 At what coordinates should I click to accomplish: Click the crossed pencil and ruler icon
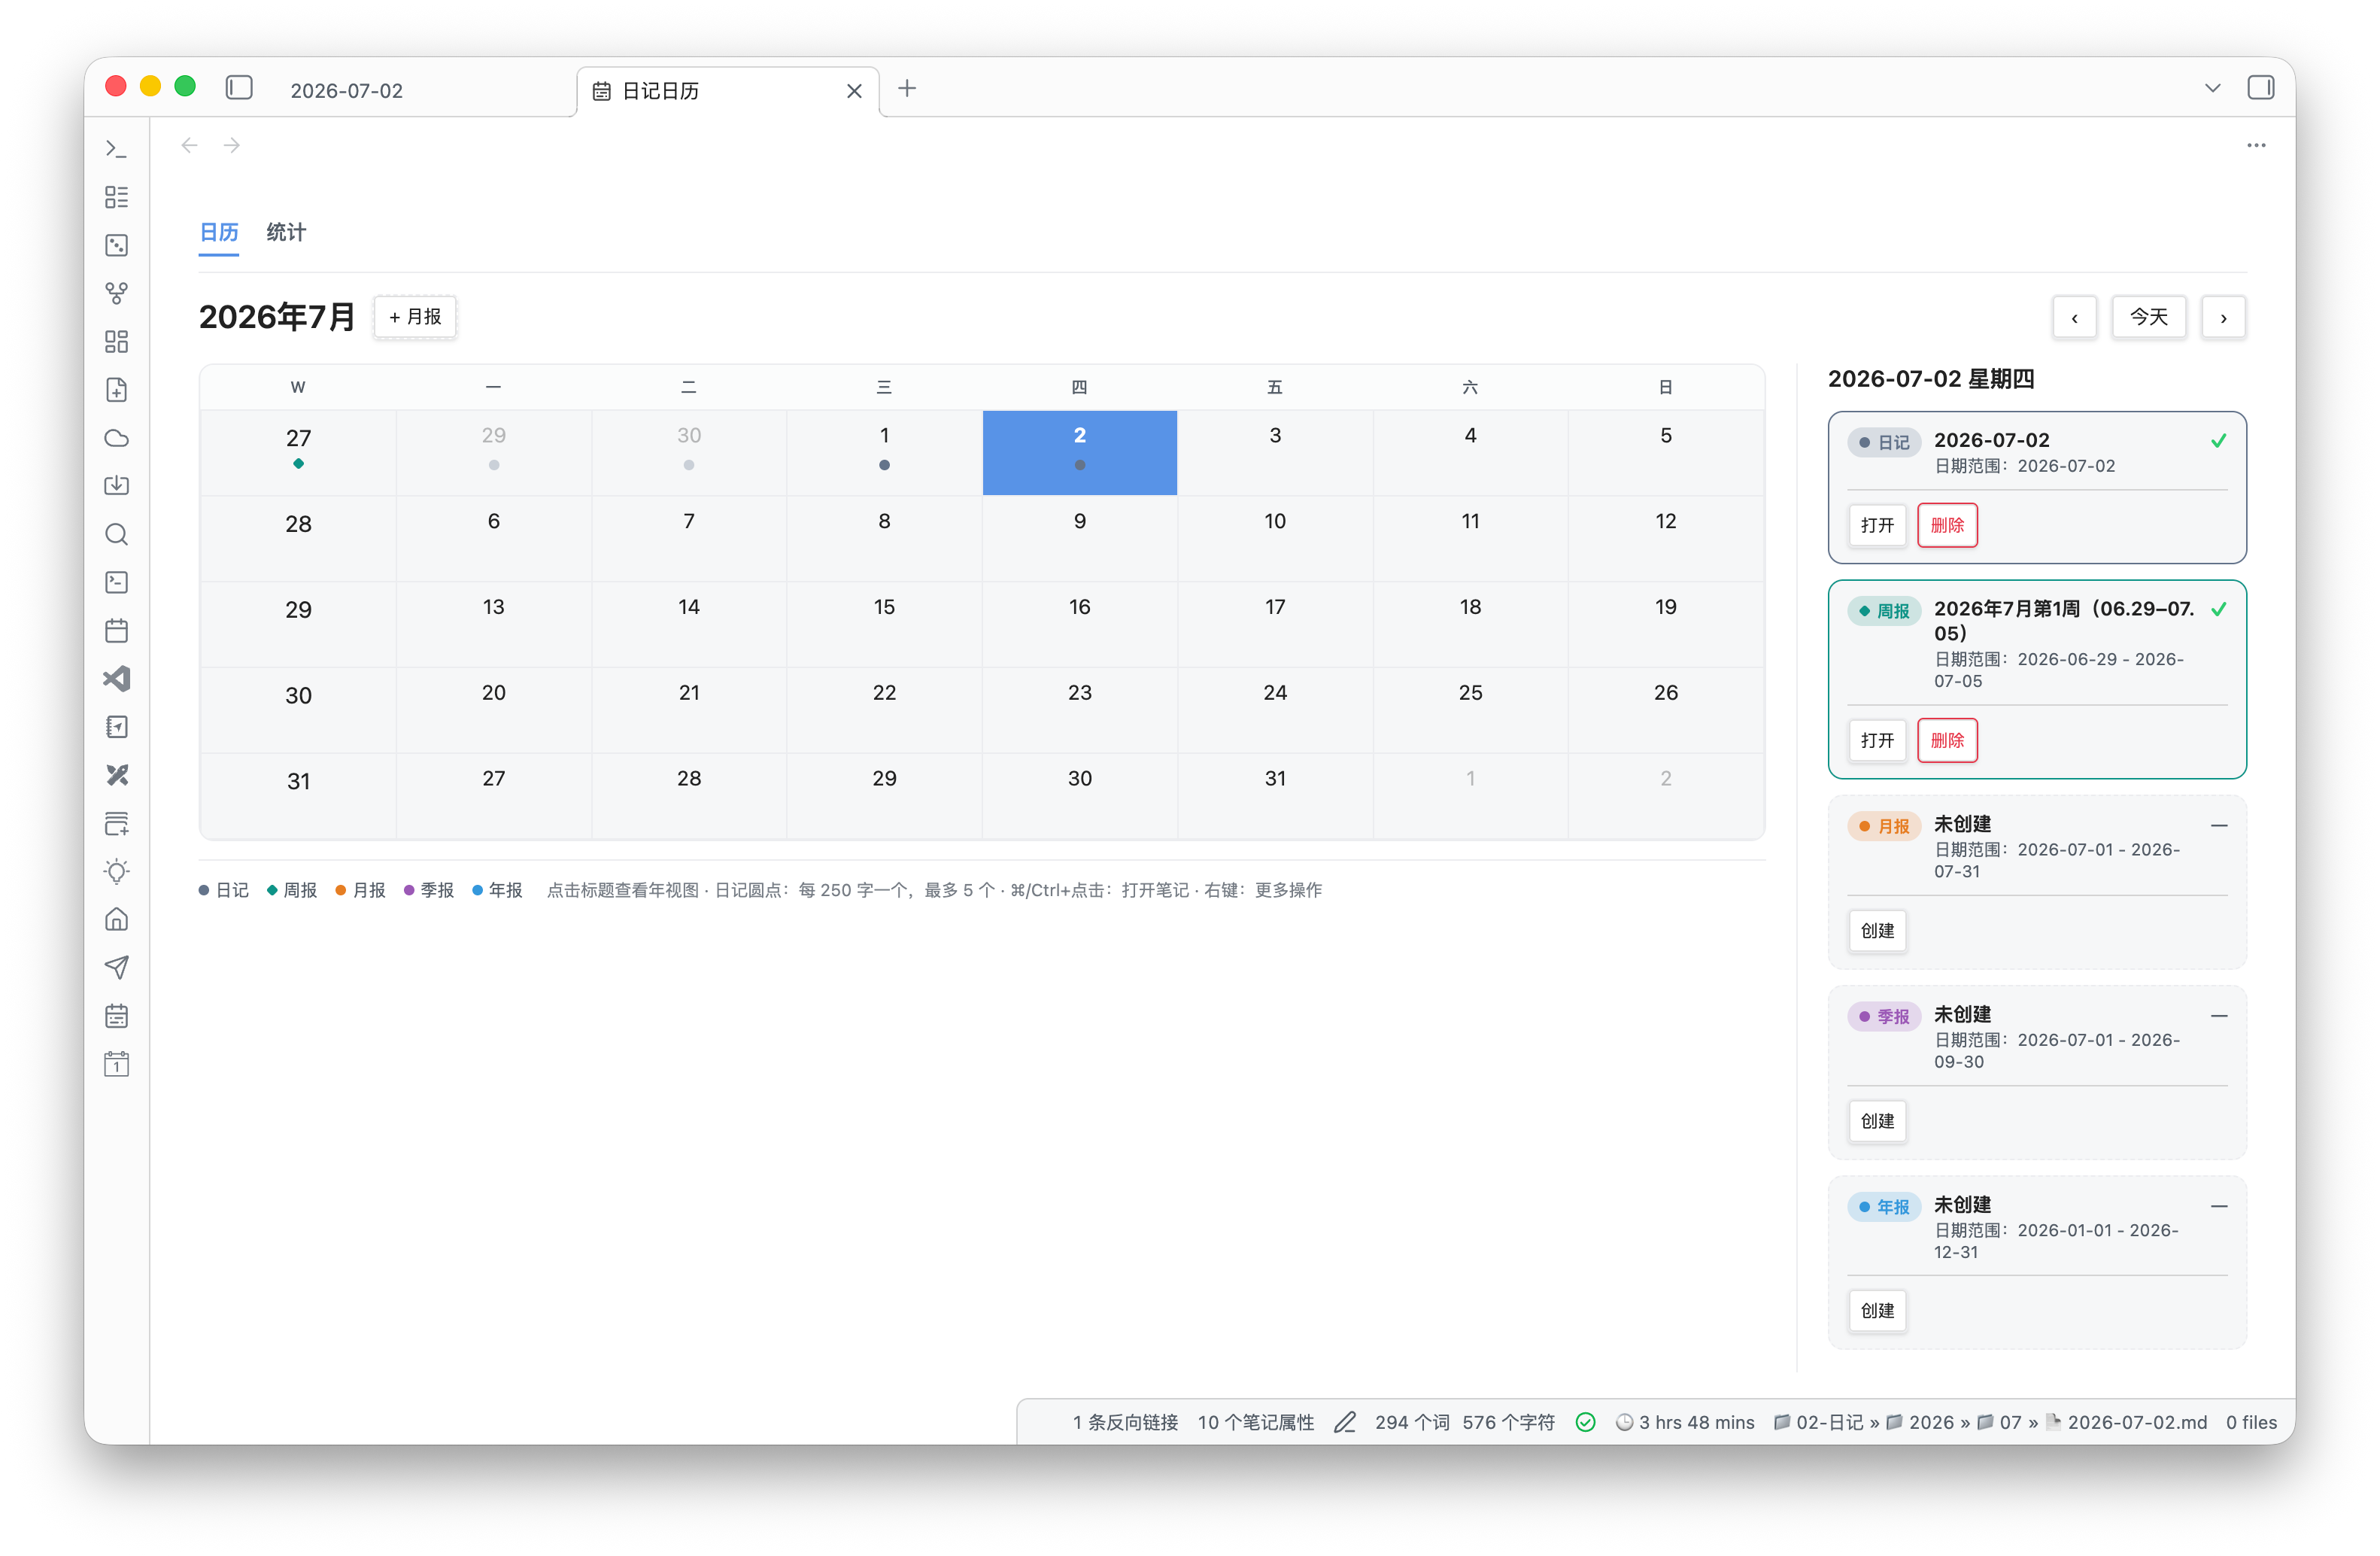pos(116,775)
